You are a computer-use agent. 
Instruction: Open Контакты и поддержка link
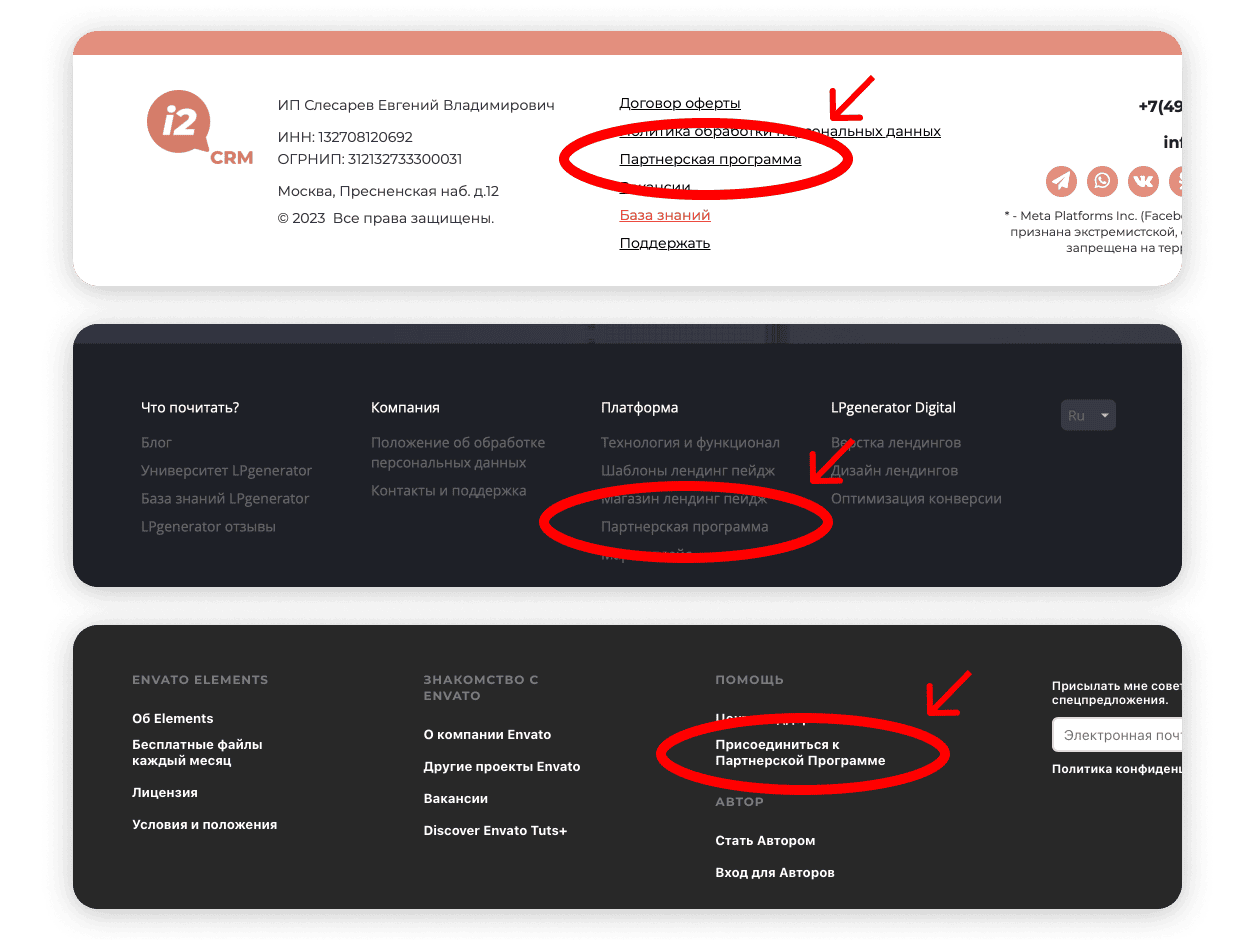click(x=448, y=490)
